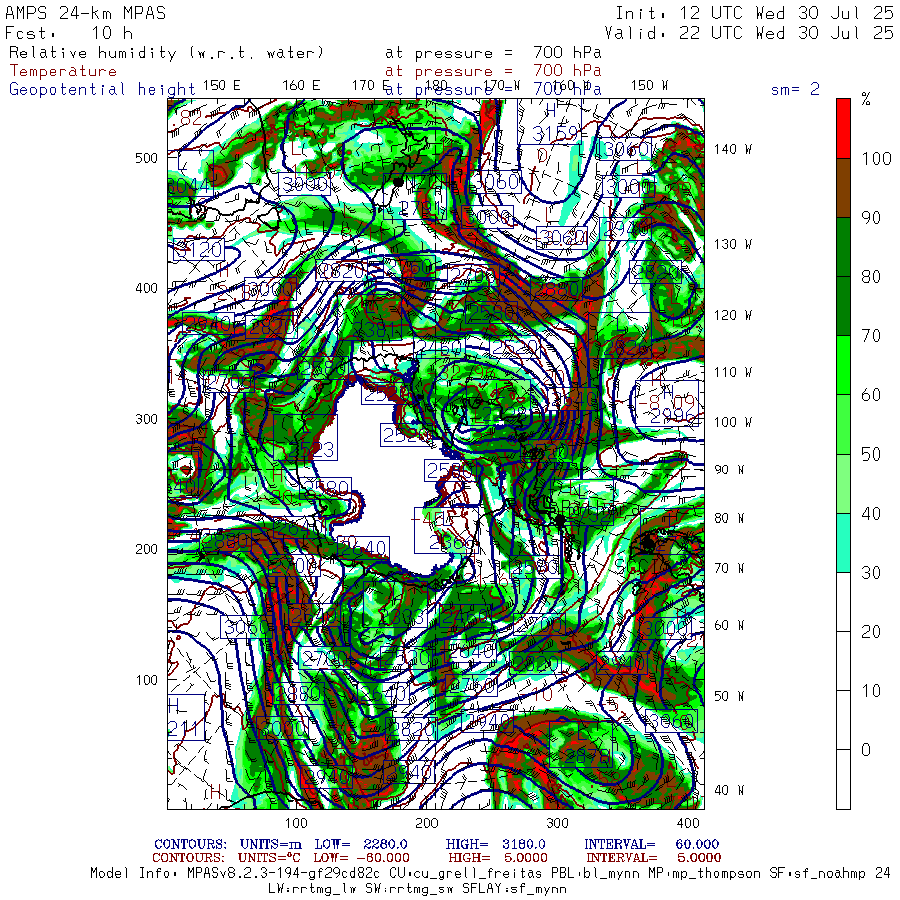The width and height of the screenshot is (900, 900).
Task: Click the cyan 30–40% color bar segment
Action: click(843, 543)
